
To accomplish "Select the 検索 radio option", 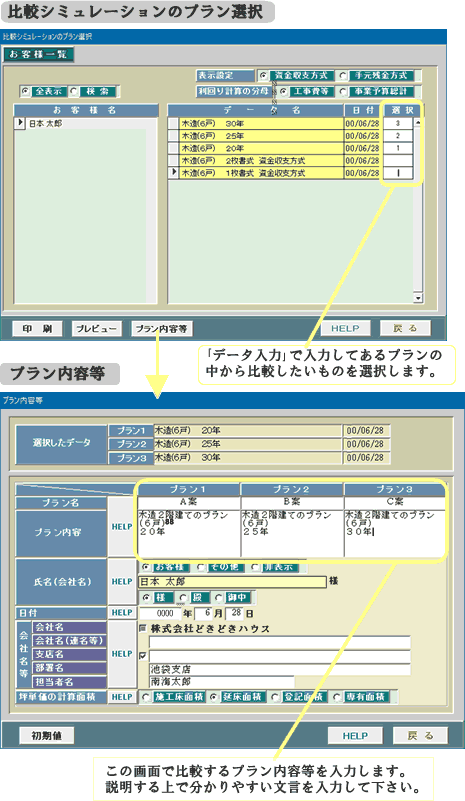I will tap(74, 91).
